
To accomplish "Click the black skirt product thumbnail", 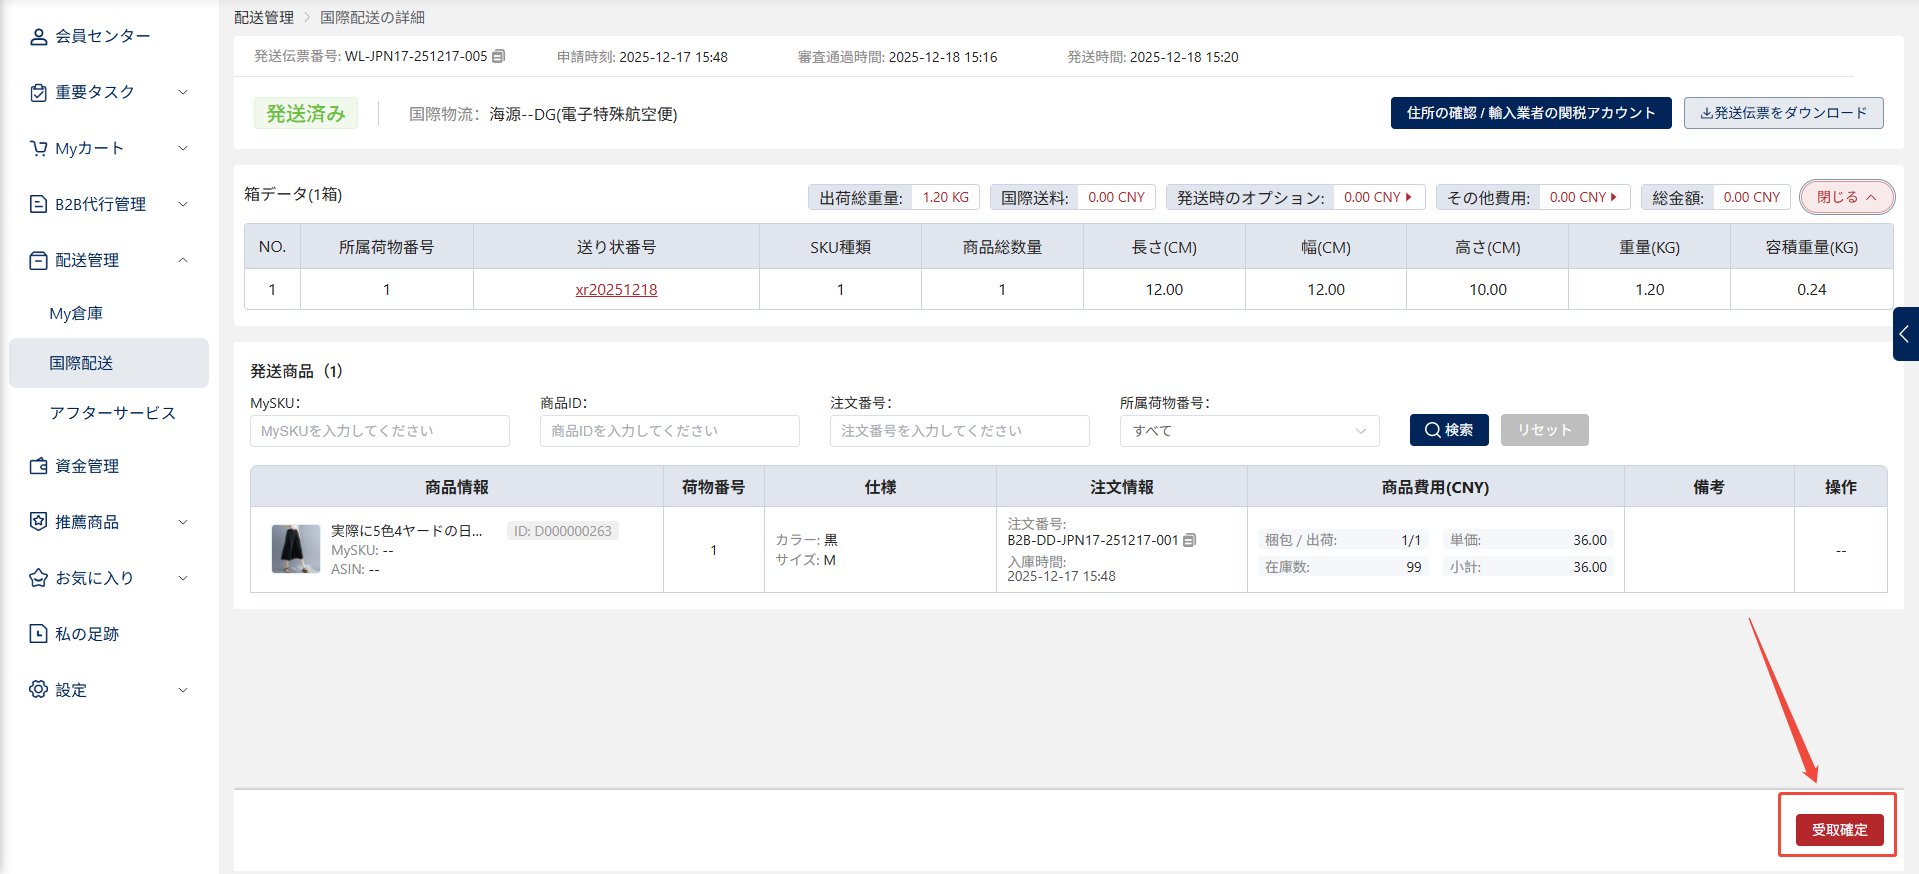I will point(296,550).
